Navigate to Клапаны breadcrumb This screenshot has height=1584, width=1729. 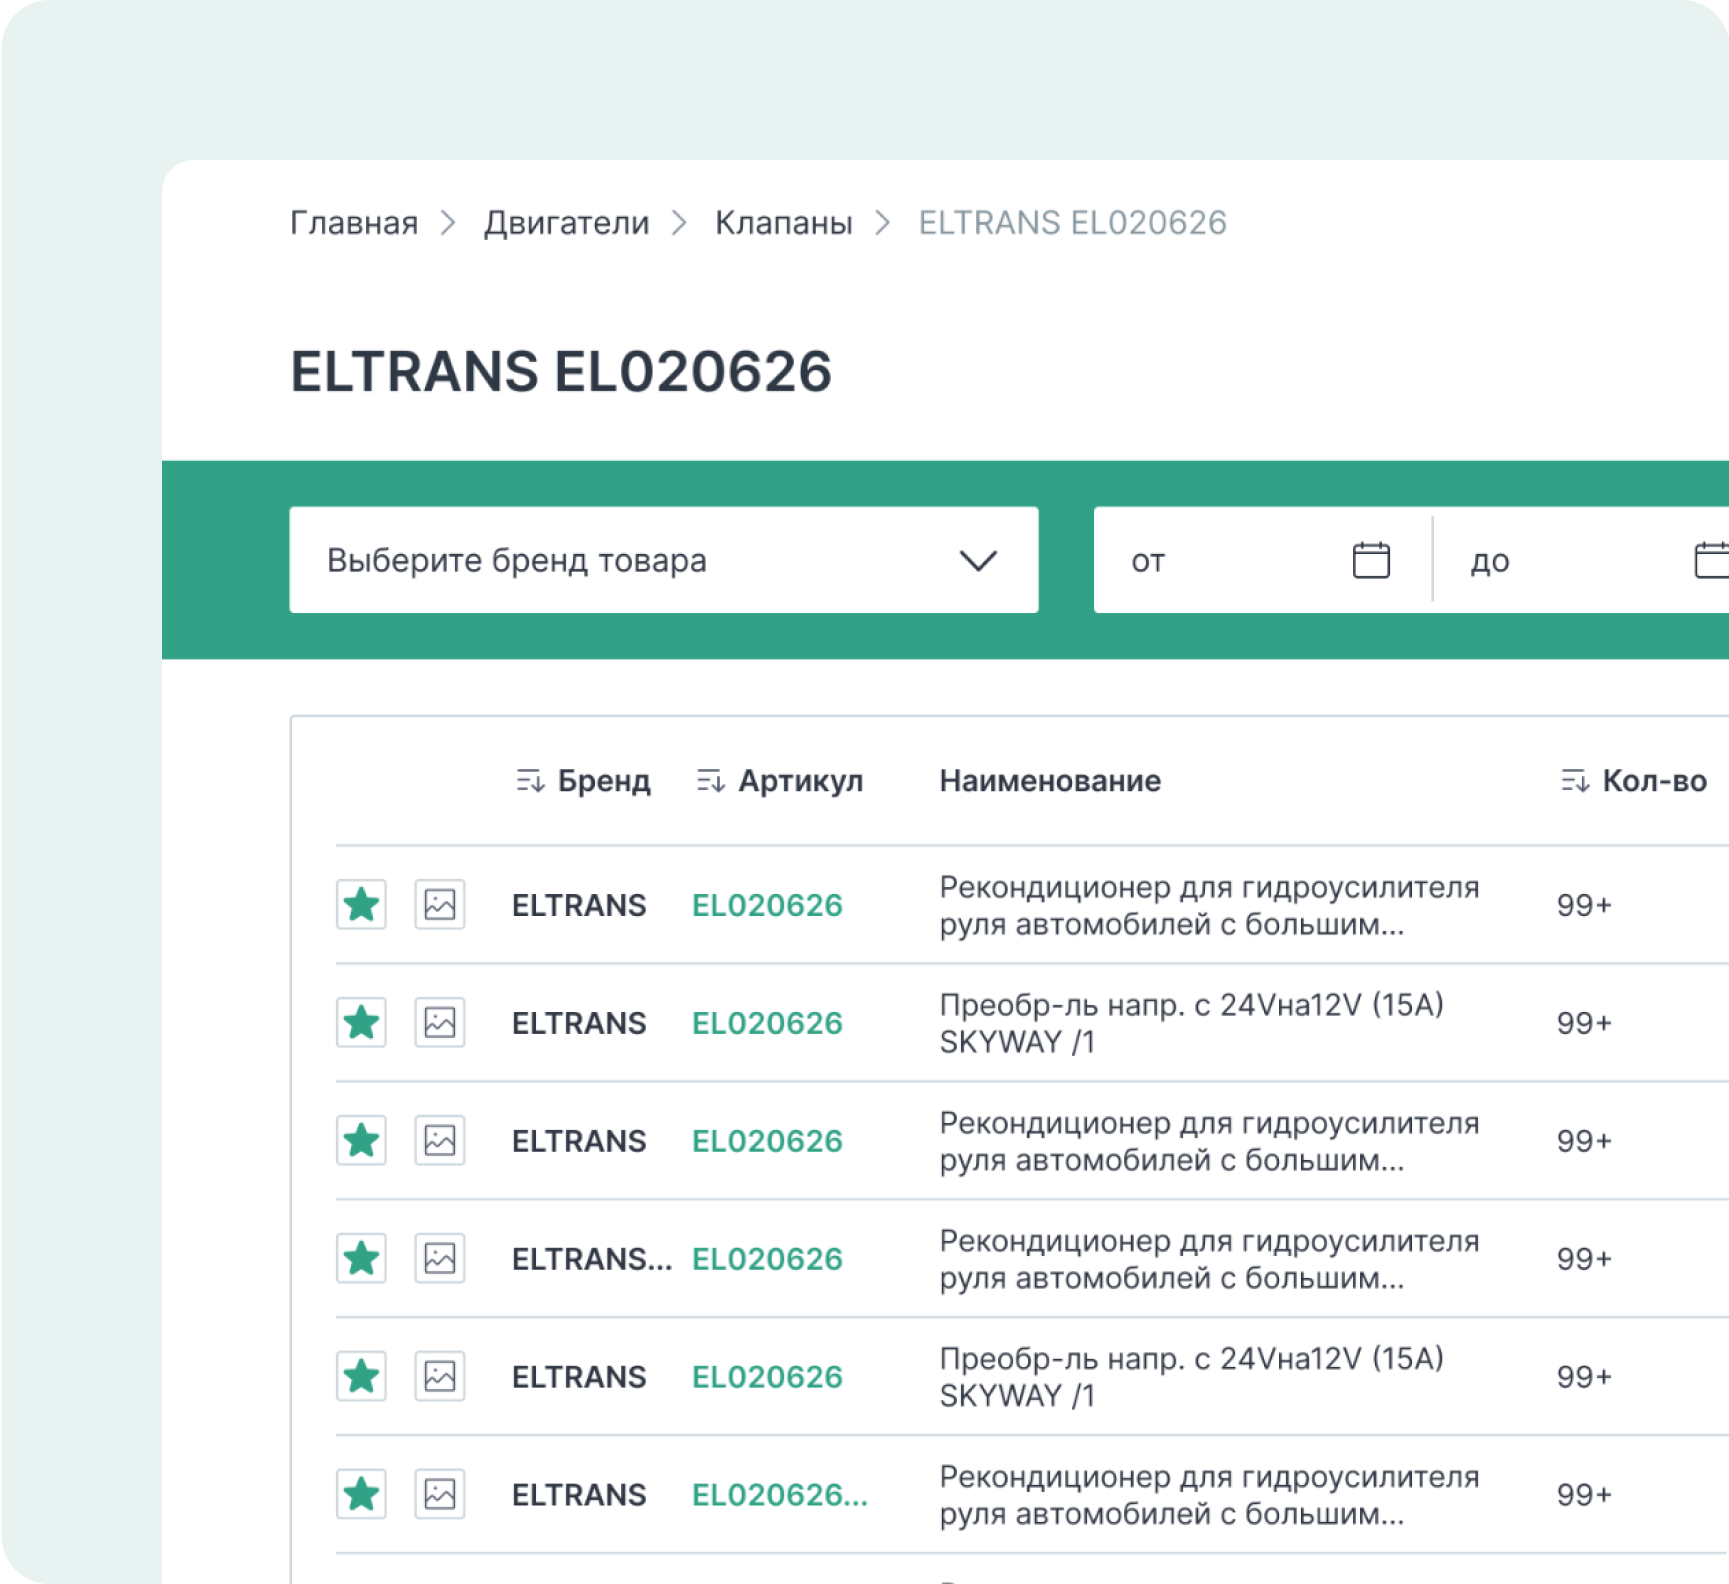tap(783, 223)
